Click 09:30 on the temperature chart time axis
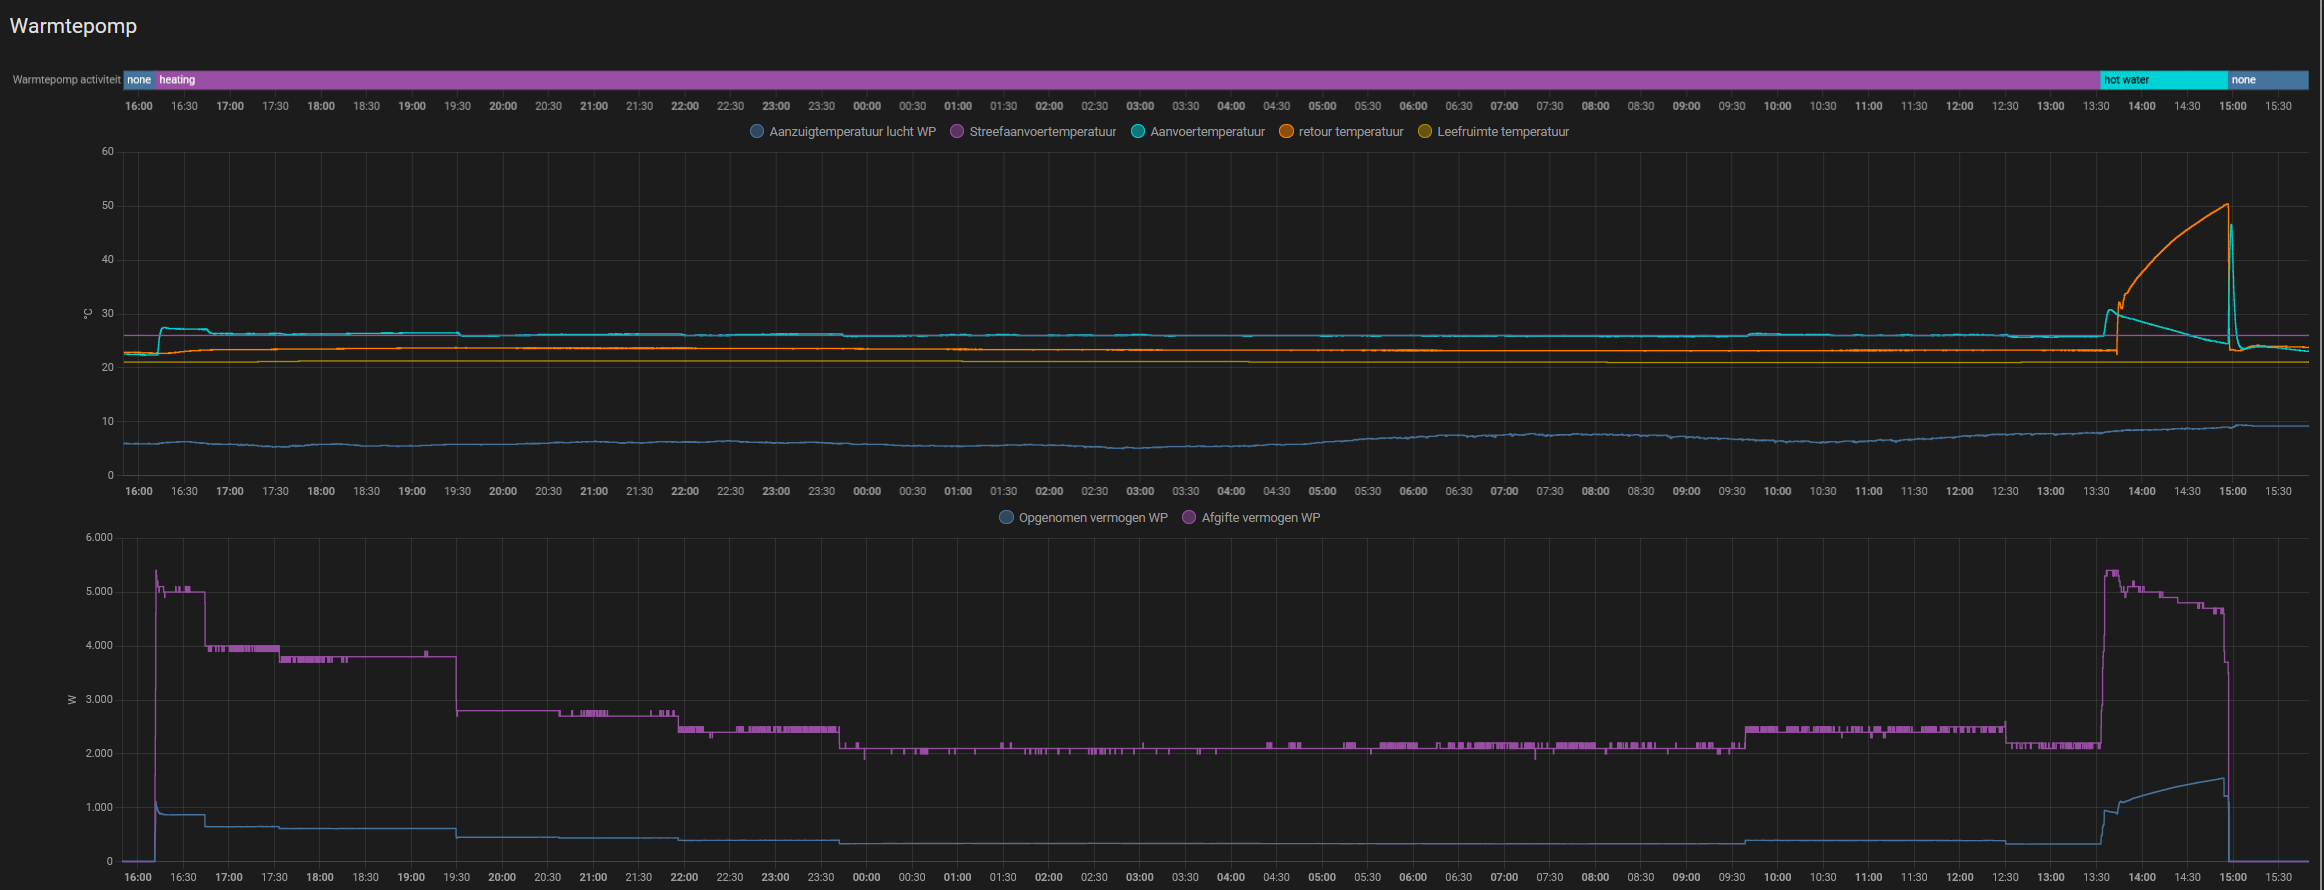2324x890 pixels. point(1732,492)
